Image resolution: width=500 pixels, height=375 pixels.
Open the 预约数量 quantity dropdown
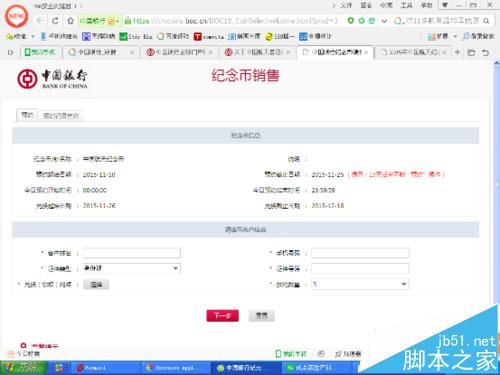click(360, 284)
